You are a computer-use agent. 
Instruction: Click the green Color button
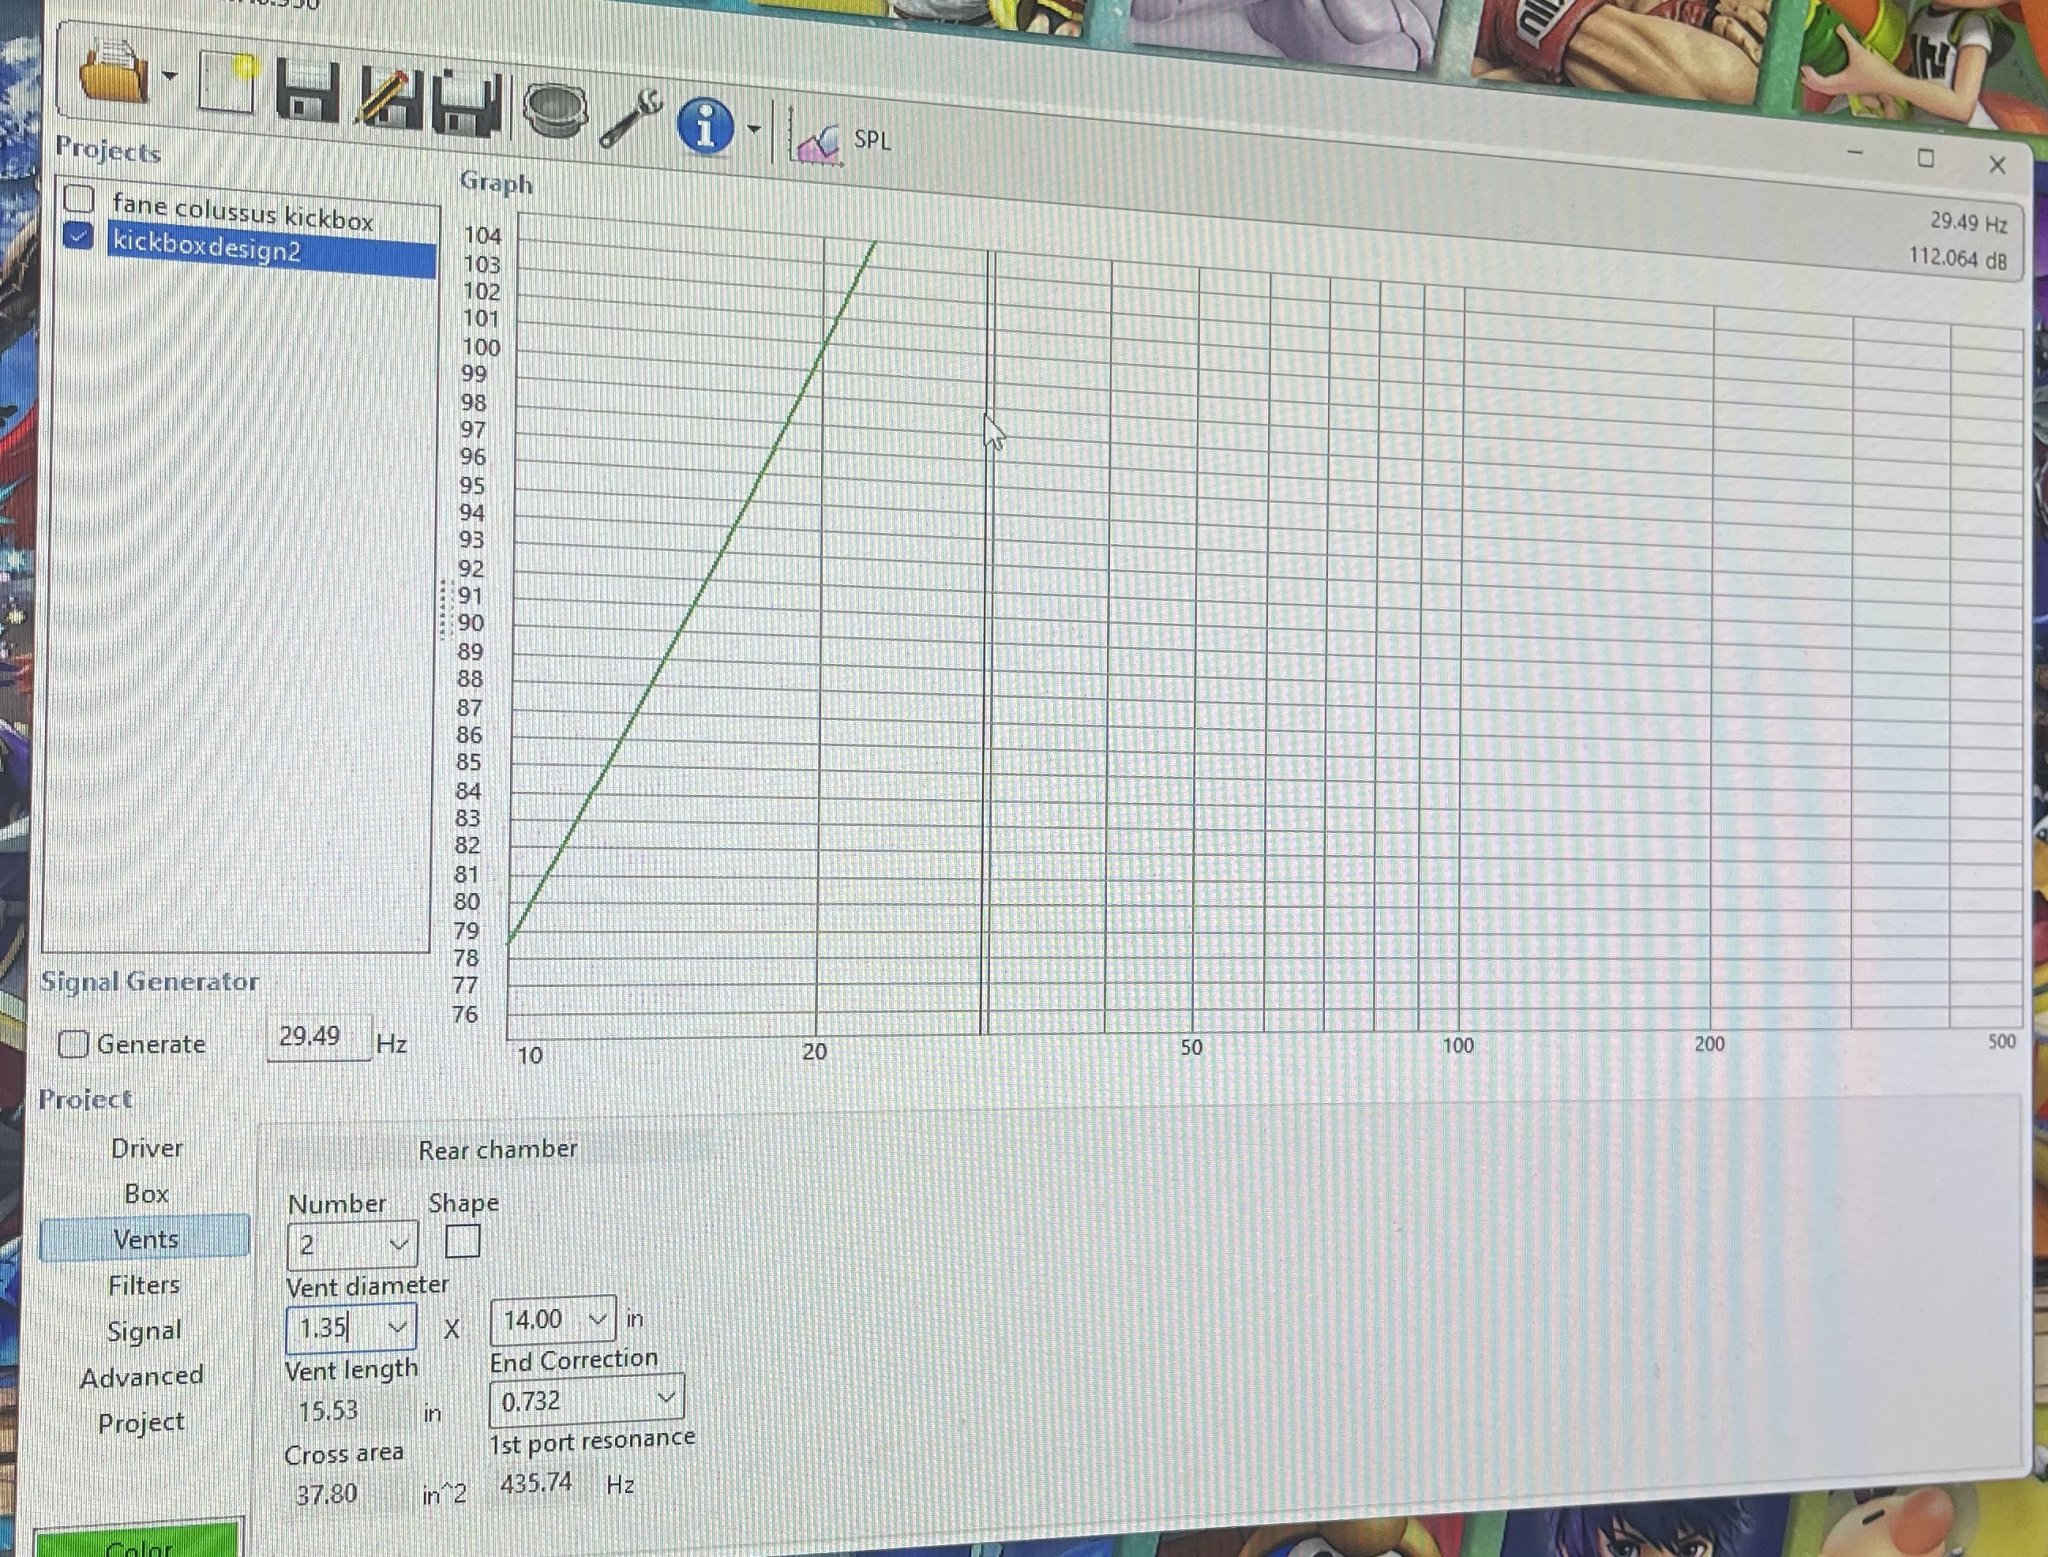(138, 1540)
